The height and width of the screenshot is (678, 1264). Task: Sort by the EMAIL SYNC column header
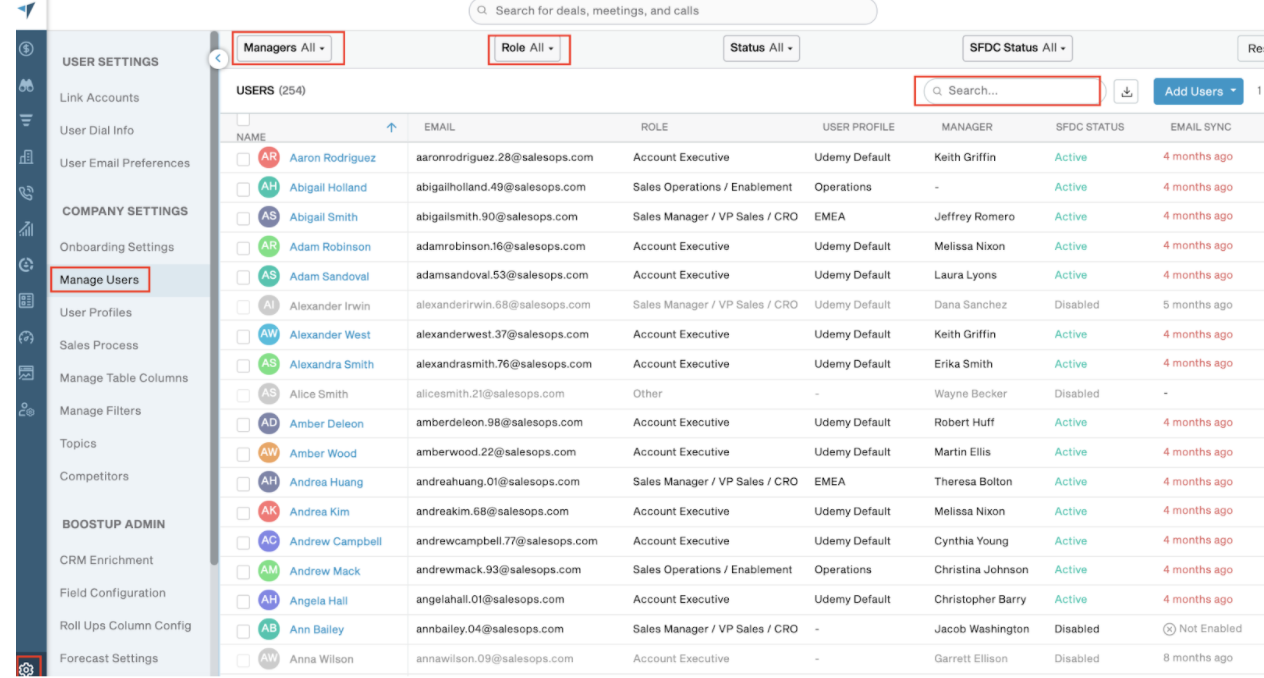(x=1201, y=127)
